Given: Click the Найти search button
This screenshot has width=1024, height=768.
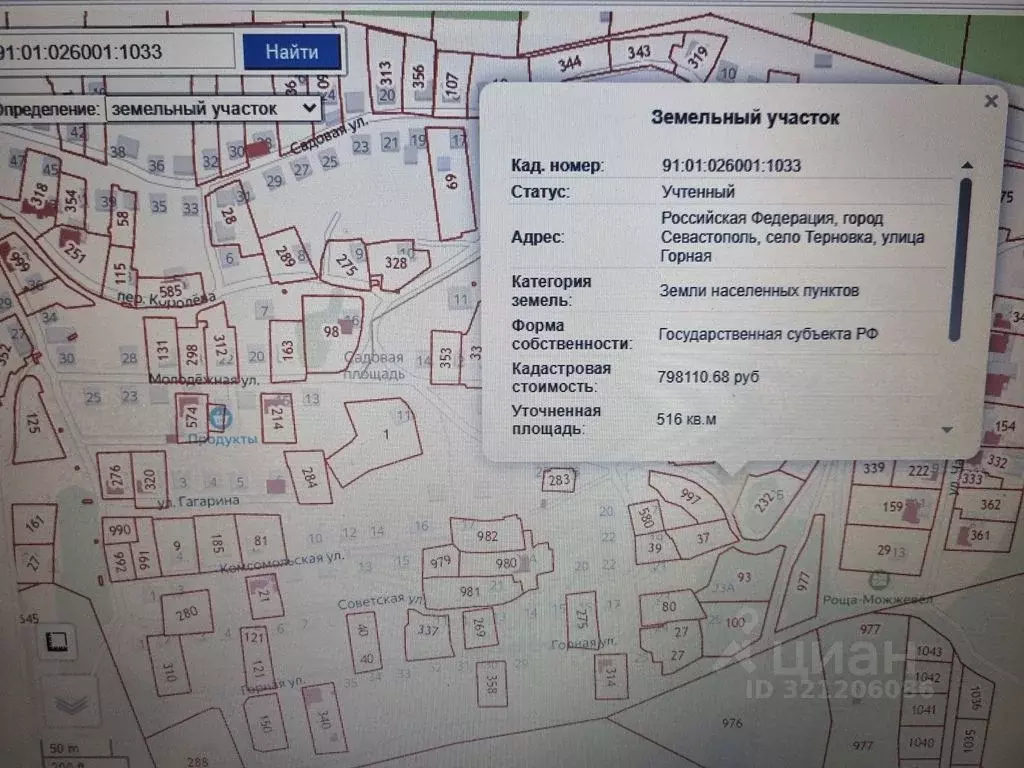Looking at the screenshot, I should pos(292,51).
